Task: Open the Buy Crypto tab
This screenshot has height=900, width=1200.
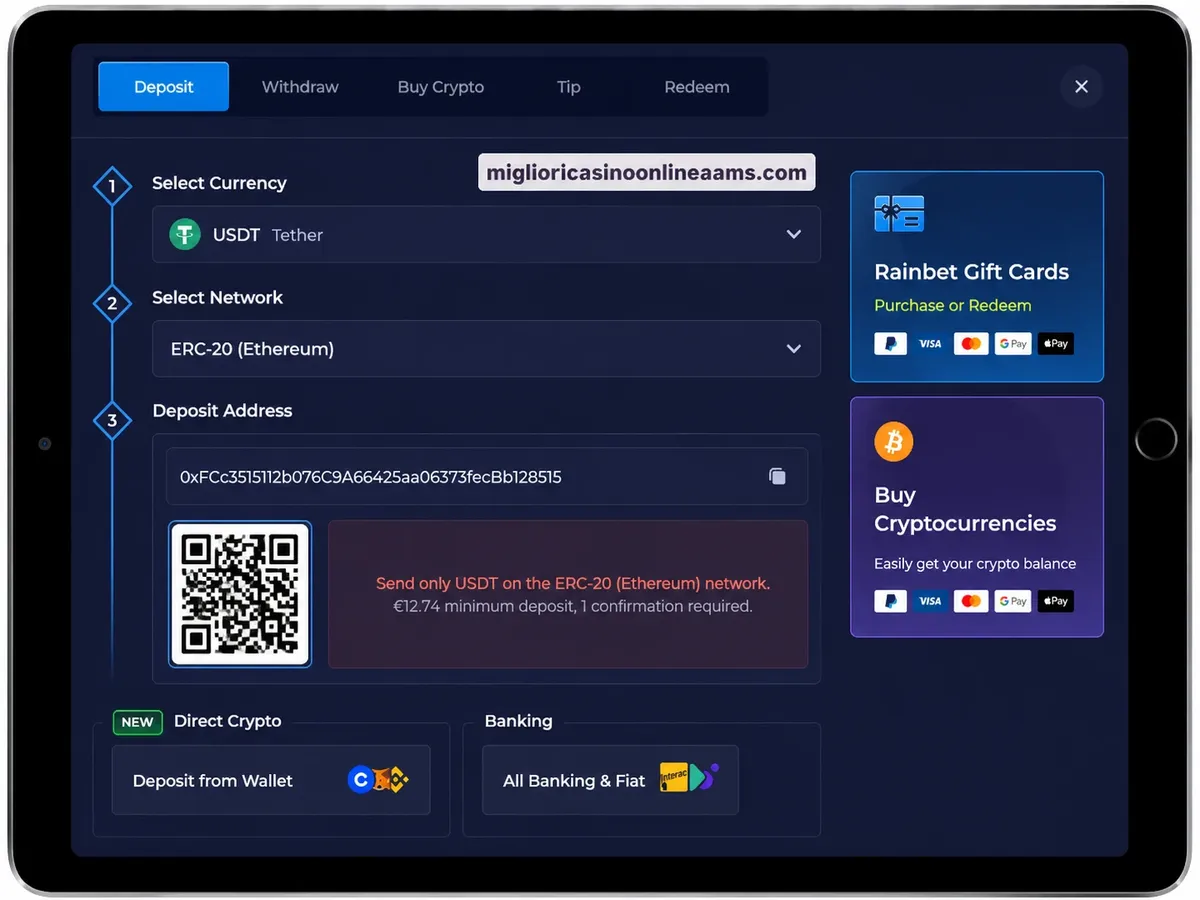Action: 441,87
